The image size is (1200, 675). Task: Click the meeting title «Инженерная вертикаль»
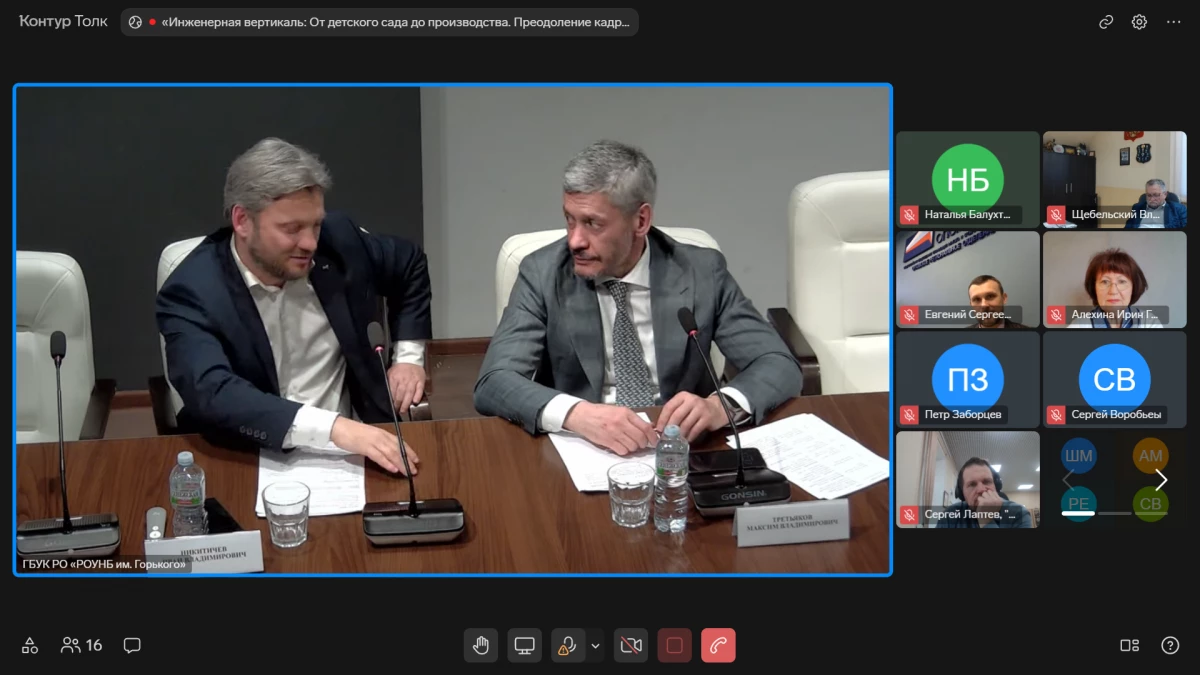[x=395, y=22]
